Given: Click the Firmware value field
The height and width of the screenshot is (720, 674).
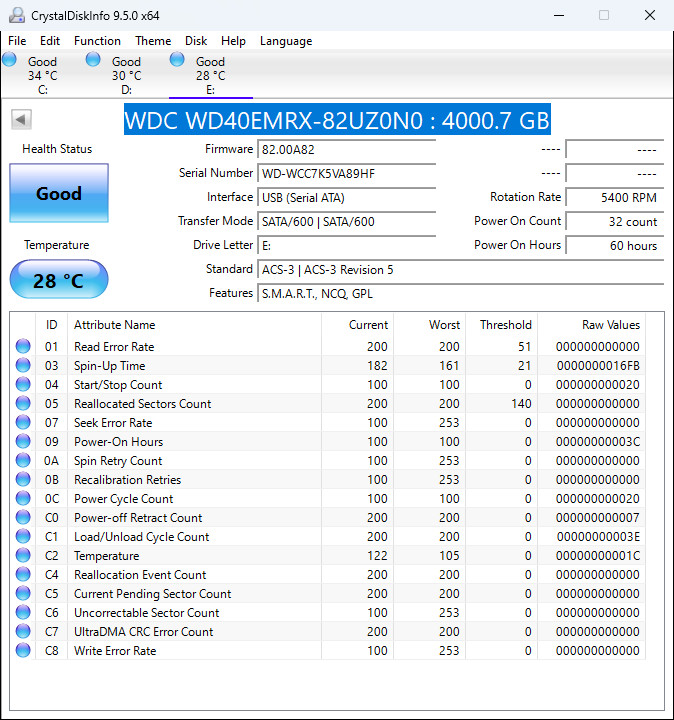Looking at the screenshot, I should point(347,150).
